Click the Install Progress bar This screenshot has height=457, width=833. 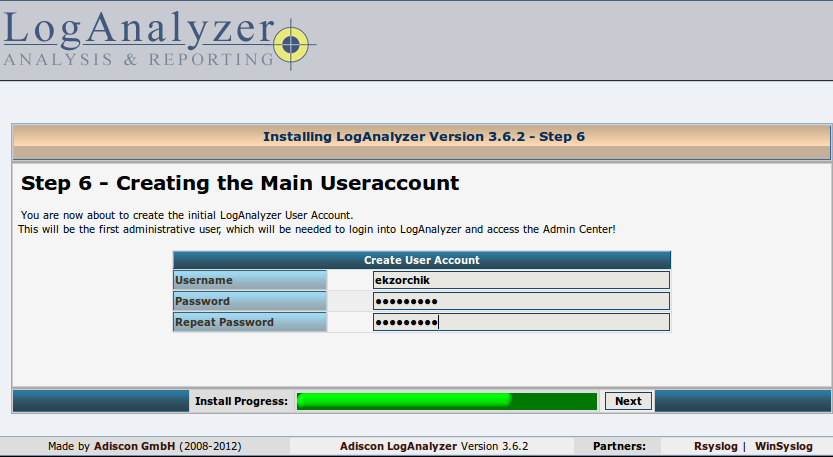(446, 401)
